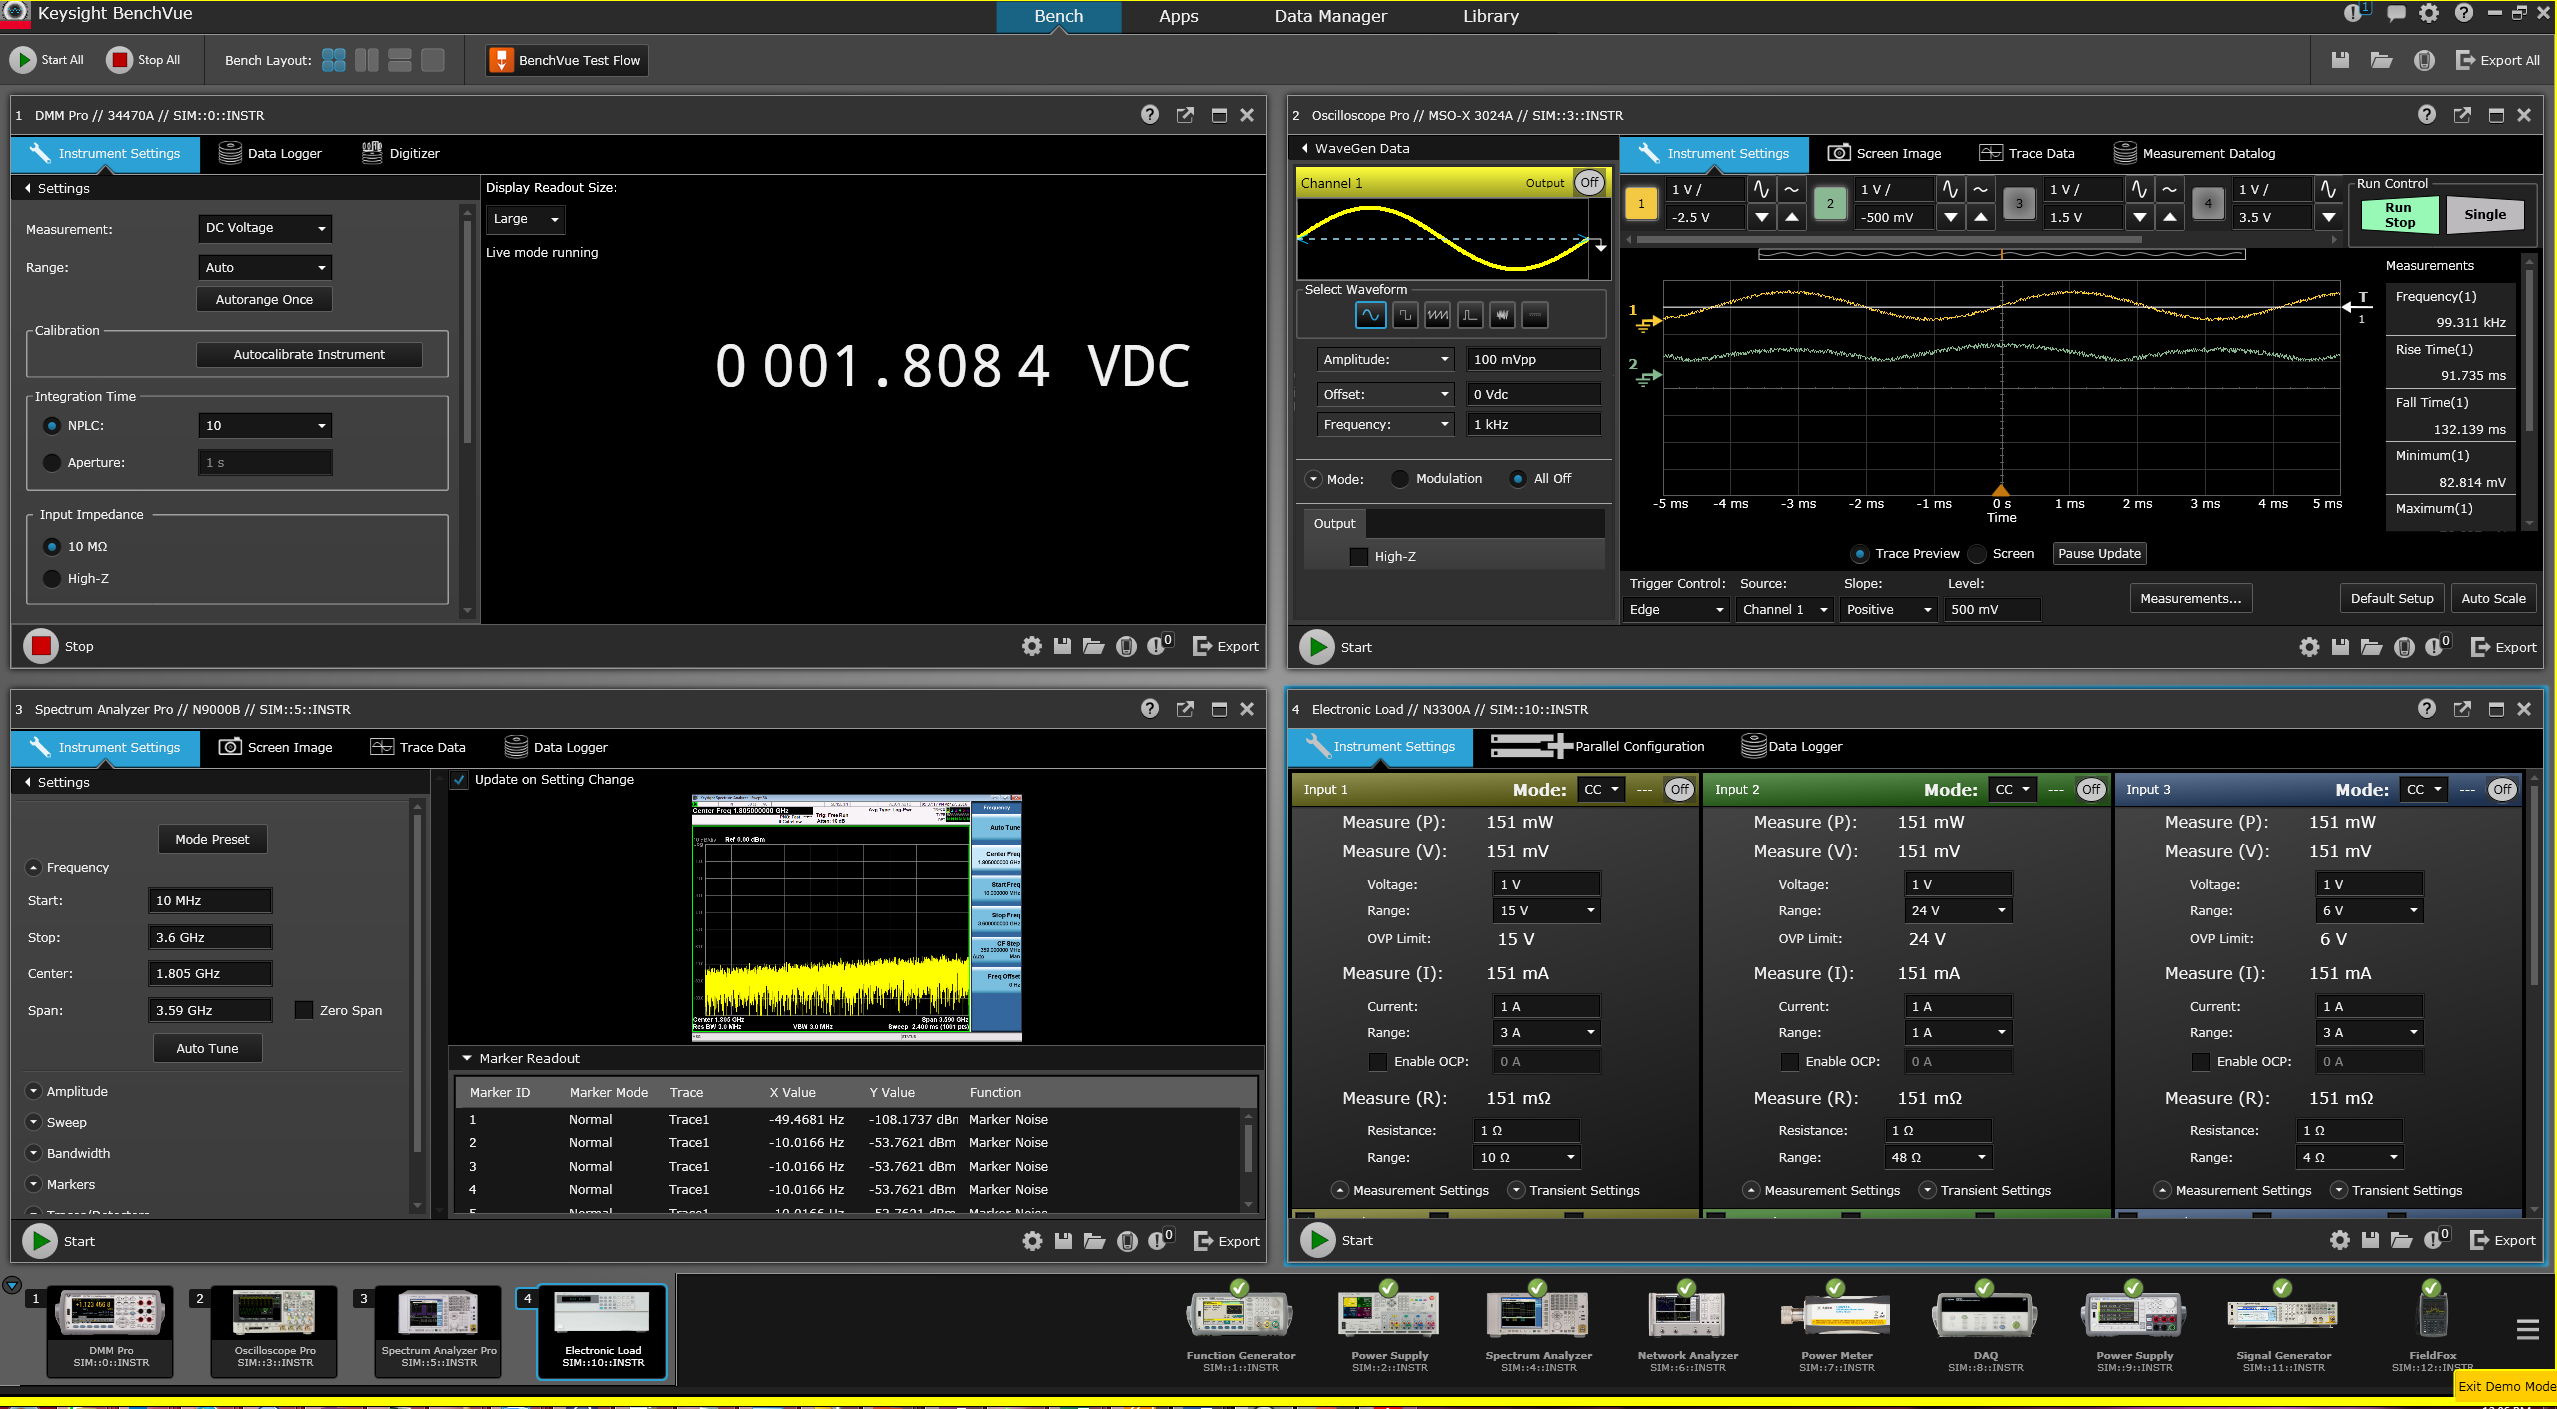Toggle Channel 1 Output on in WaveGen

tap(1588, 182)
